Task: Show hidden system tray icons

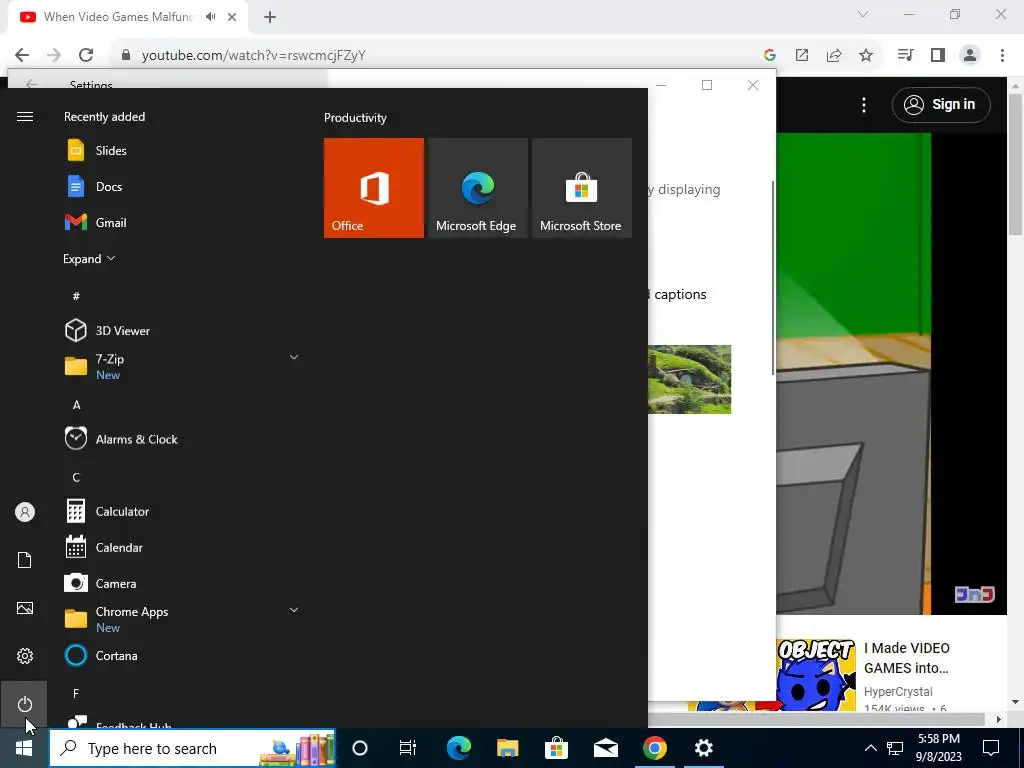Action: tap(871, 748)
